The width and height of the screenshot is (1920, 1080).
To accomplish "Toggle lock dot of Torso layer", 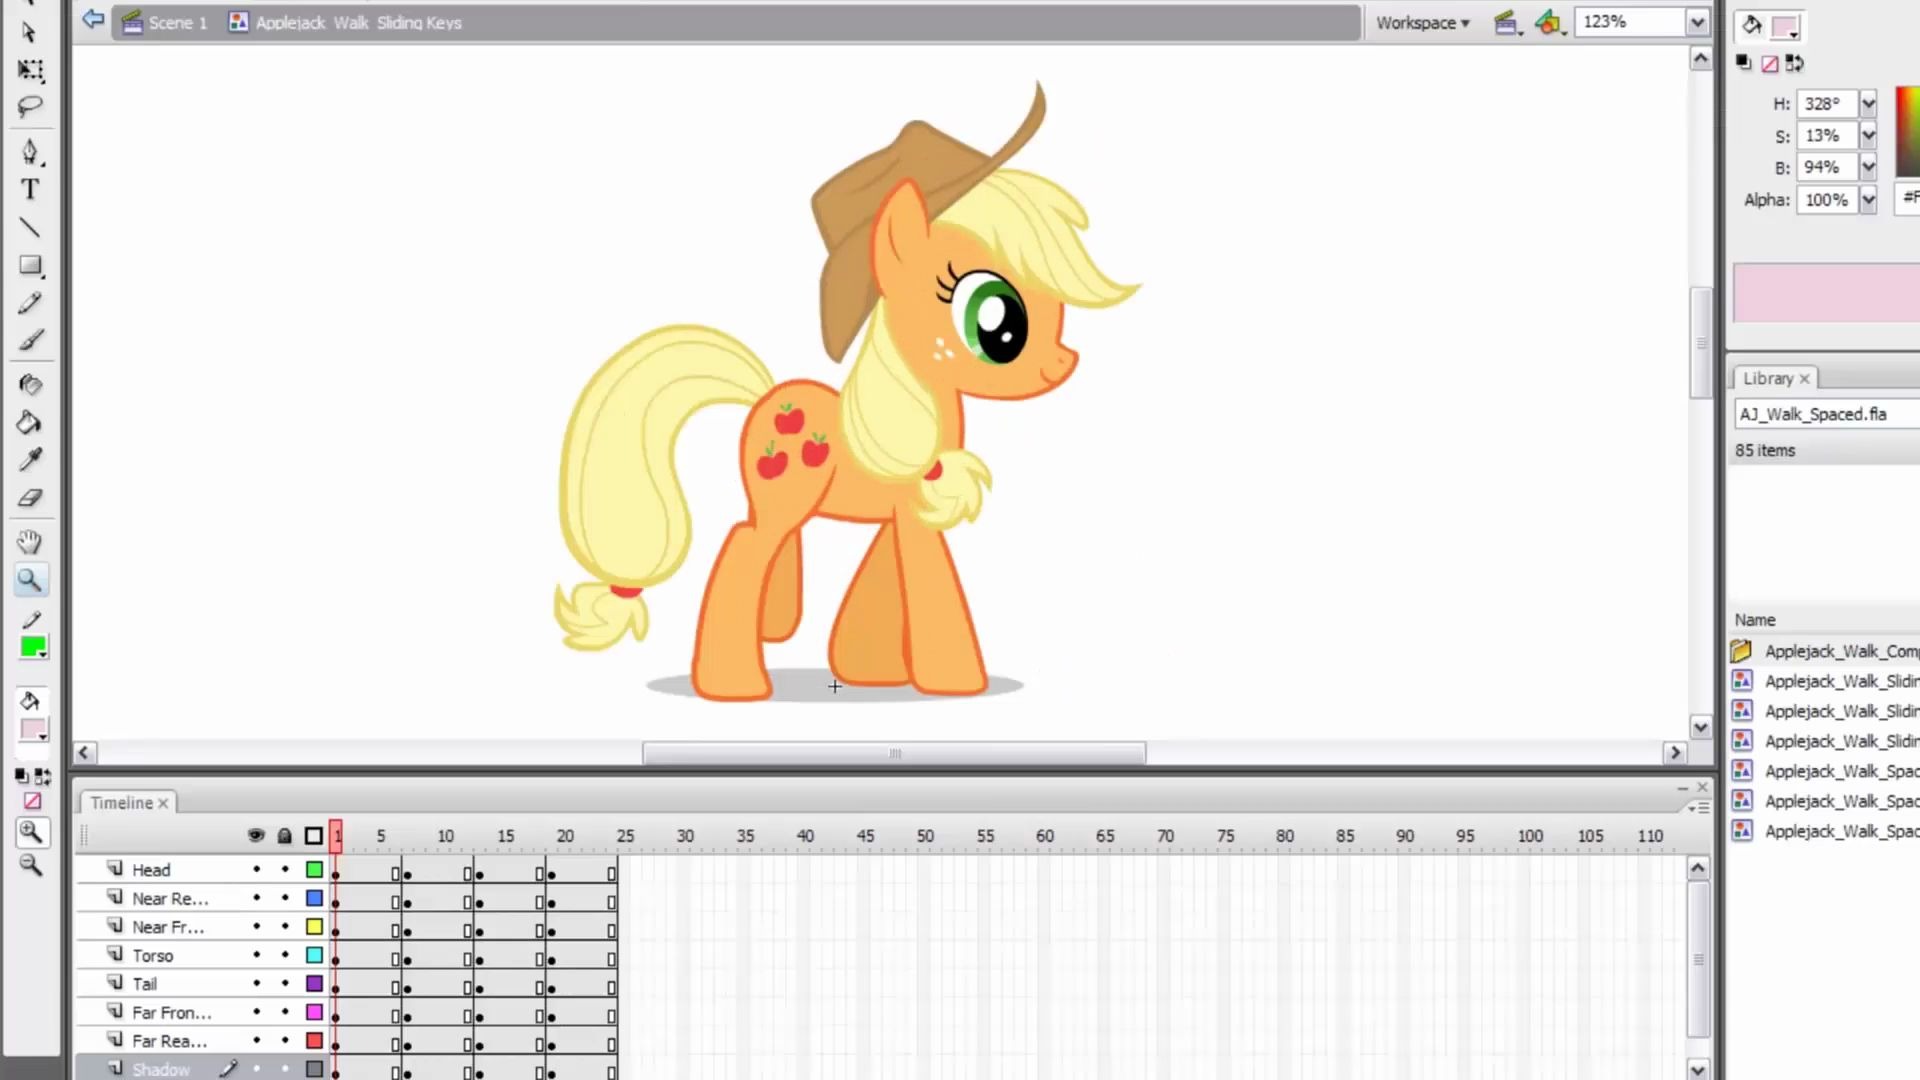I will (285, 955).
